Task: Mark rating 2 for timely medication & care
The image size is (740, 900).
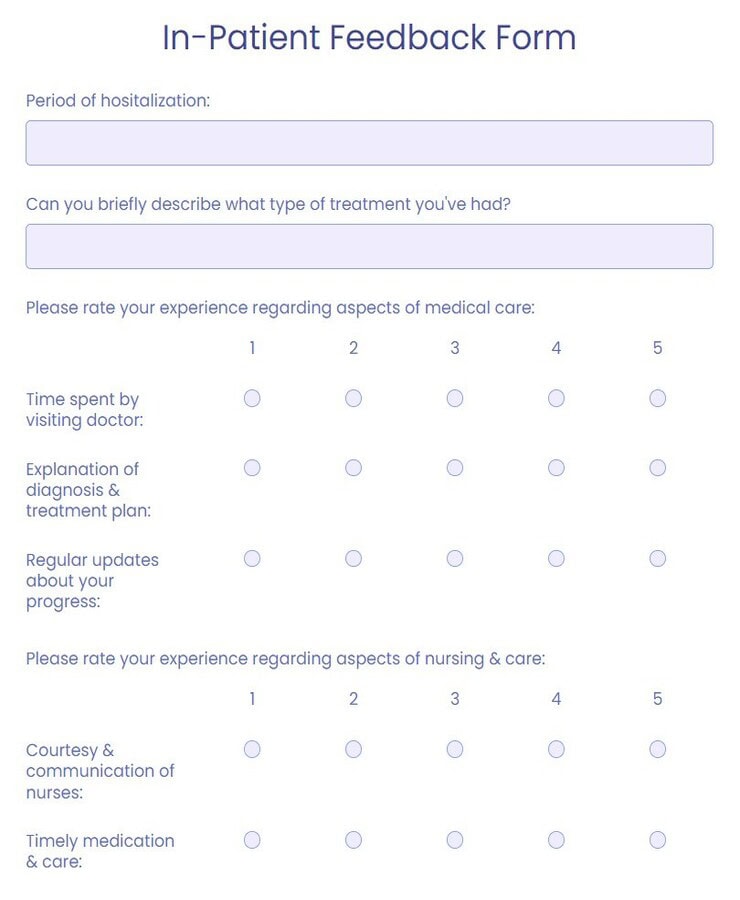Action: (353, 840)
